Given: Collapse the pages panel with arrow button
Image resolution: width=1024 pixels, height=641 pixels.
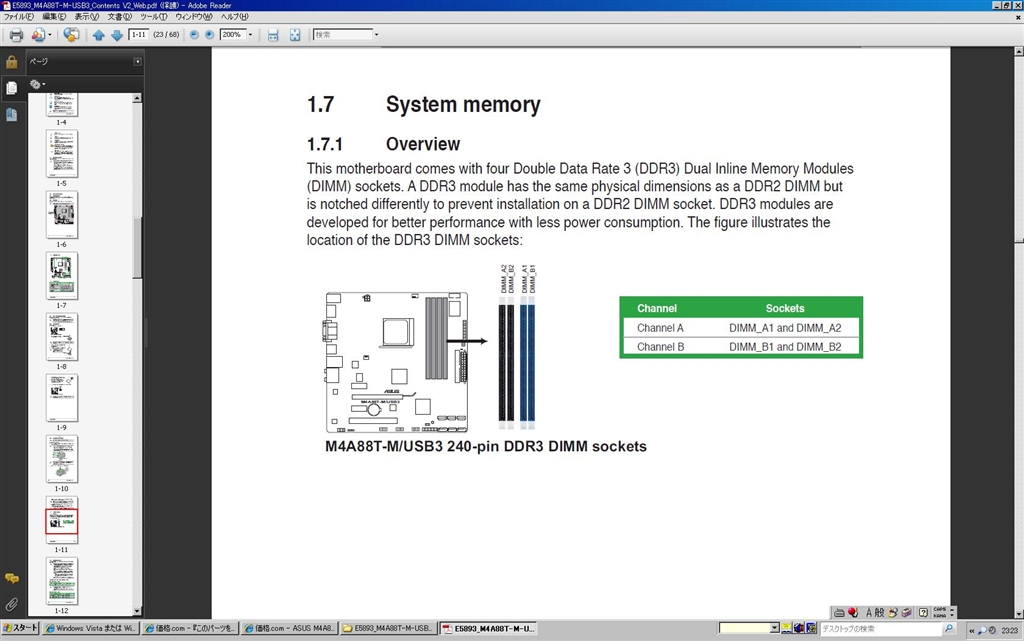Looking at the screenshot, I should point(137,61).
